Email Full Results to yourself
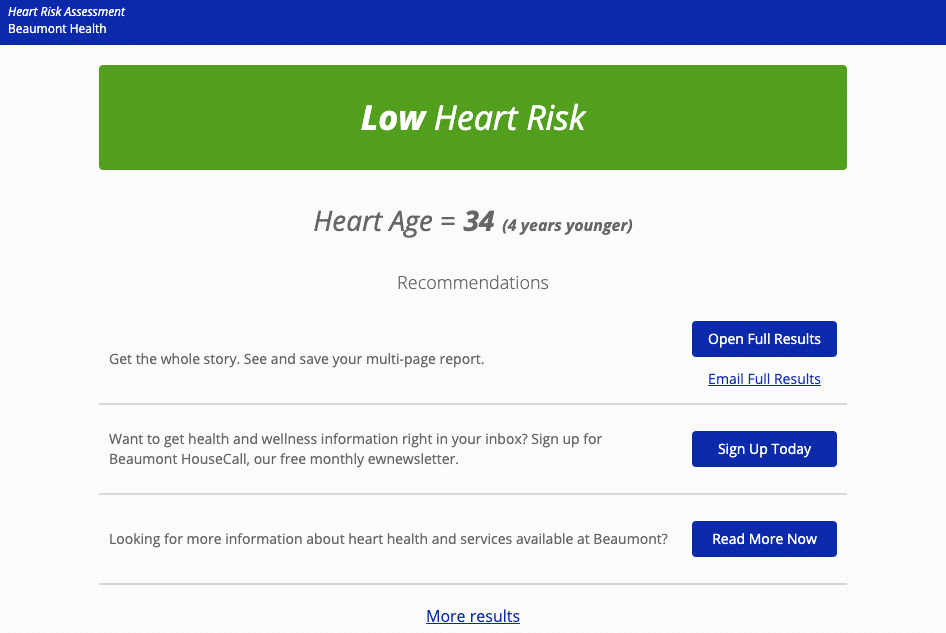946x633 pixels. (763, 379)
